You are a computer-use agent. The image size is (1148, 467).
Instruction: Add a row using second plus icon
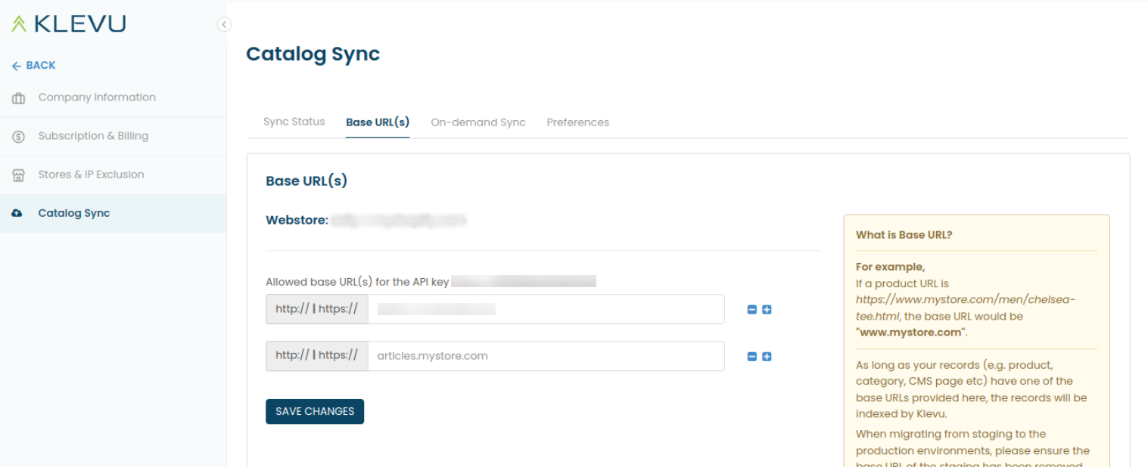(x=767, y=356)
